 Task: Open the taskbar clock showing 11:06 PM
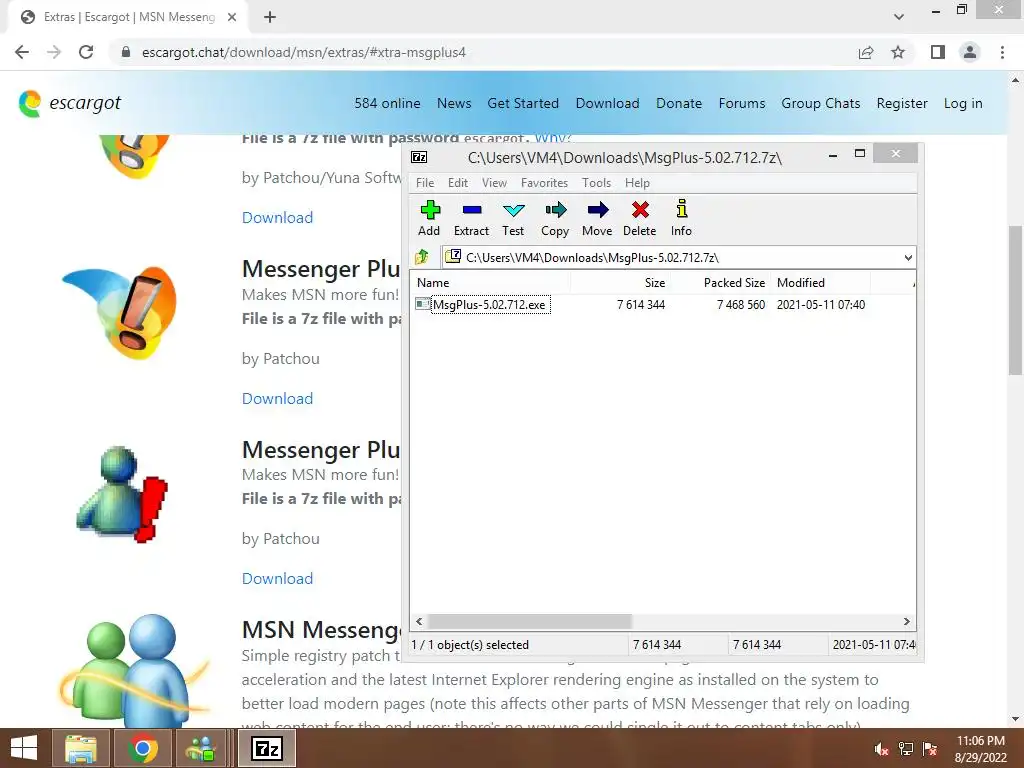(981, 749)
